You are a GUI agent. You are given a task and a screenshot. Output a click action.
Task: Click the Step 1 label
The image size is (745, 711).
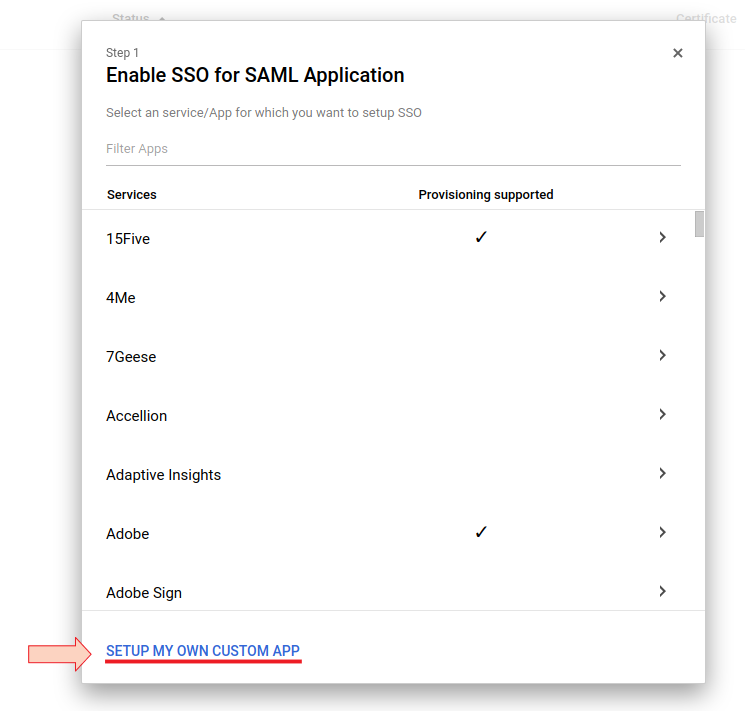click(122, 53)
